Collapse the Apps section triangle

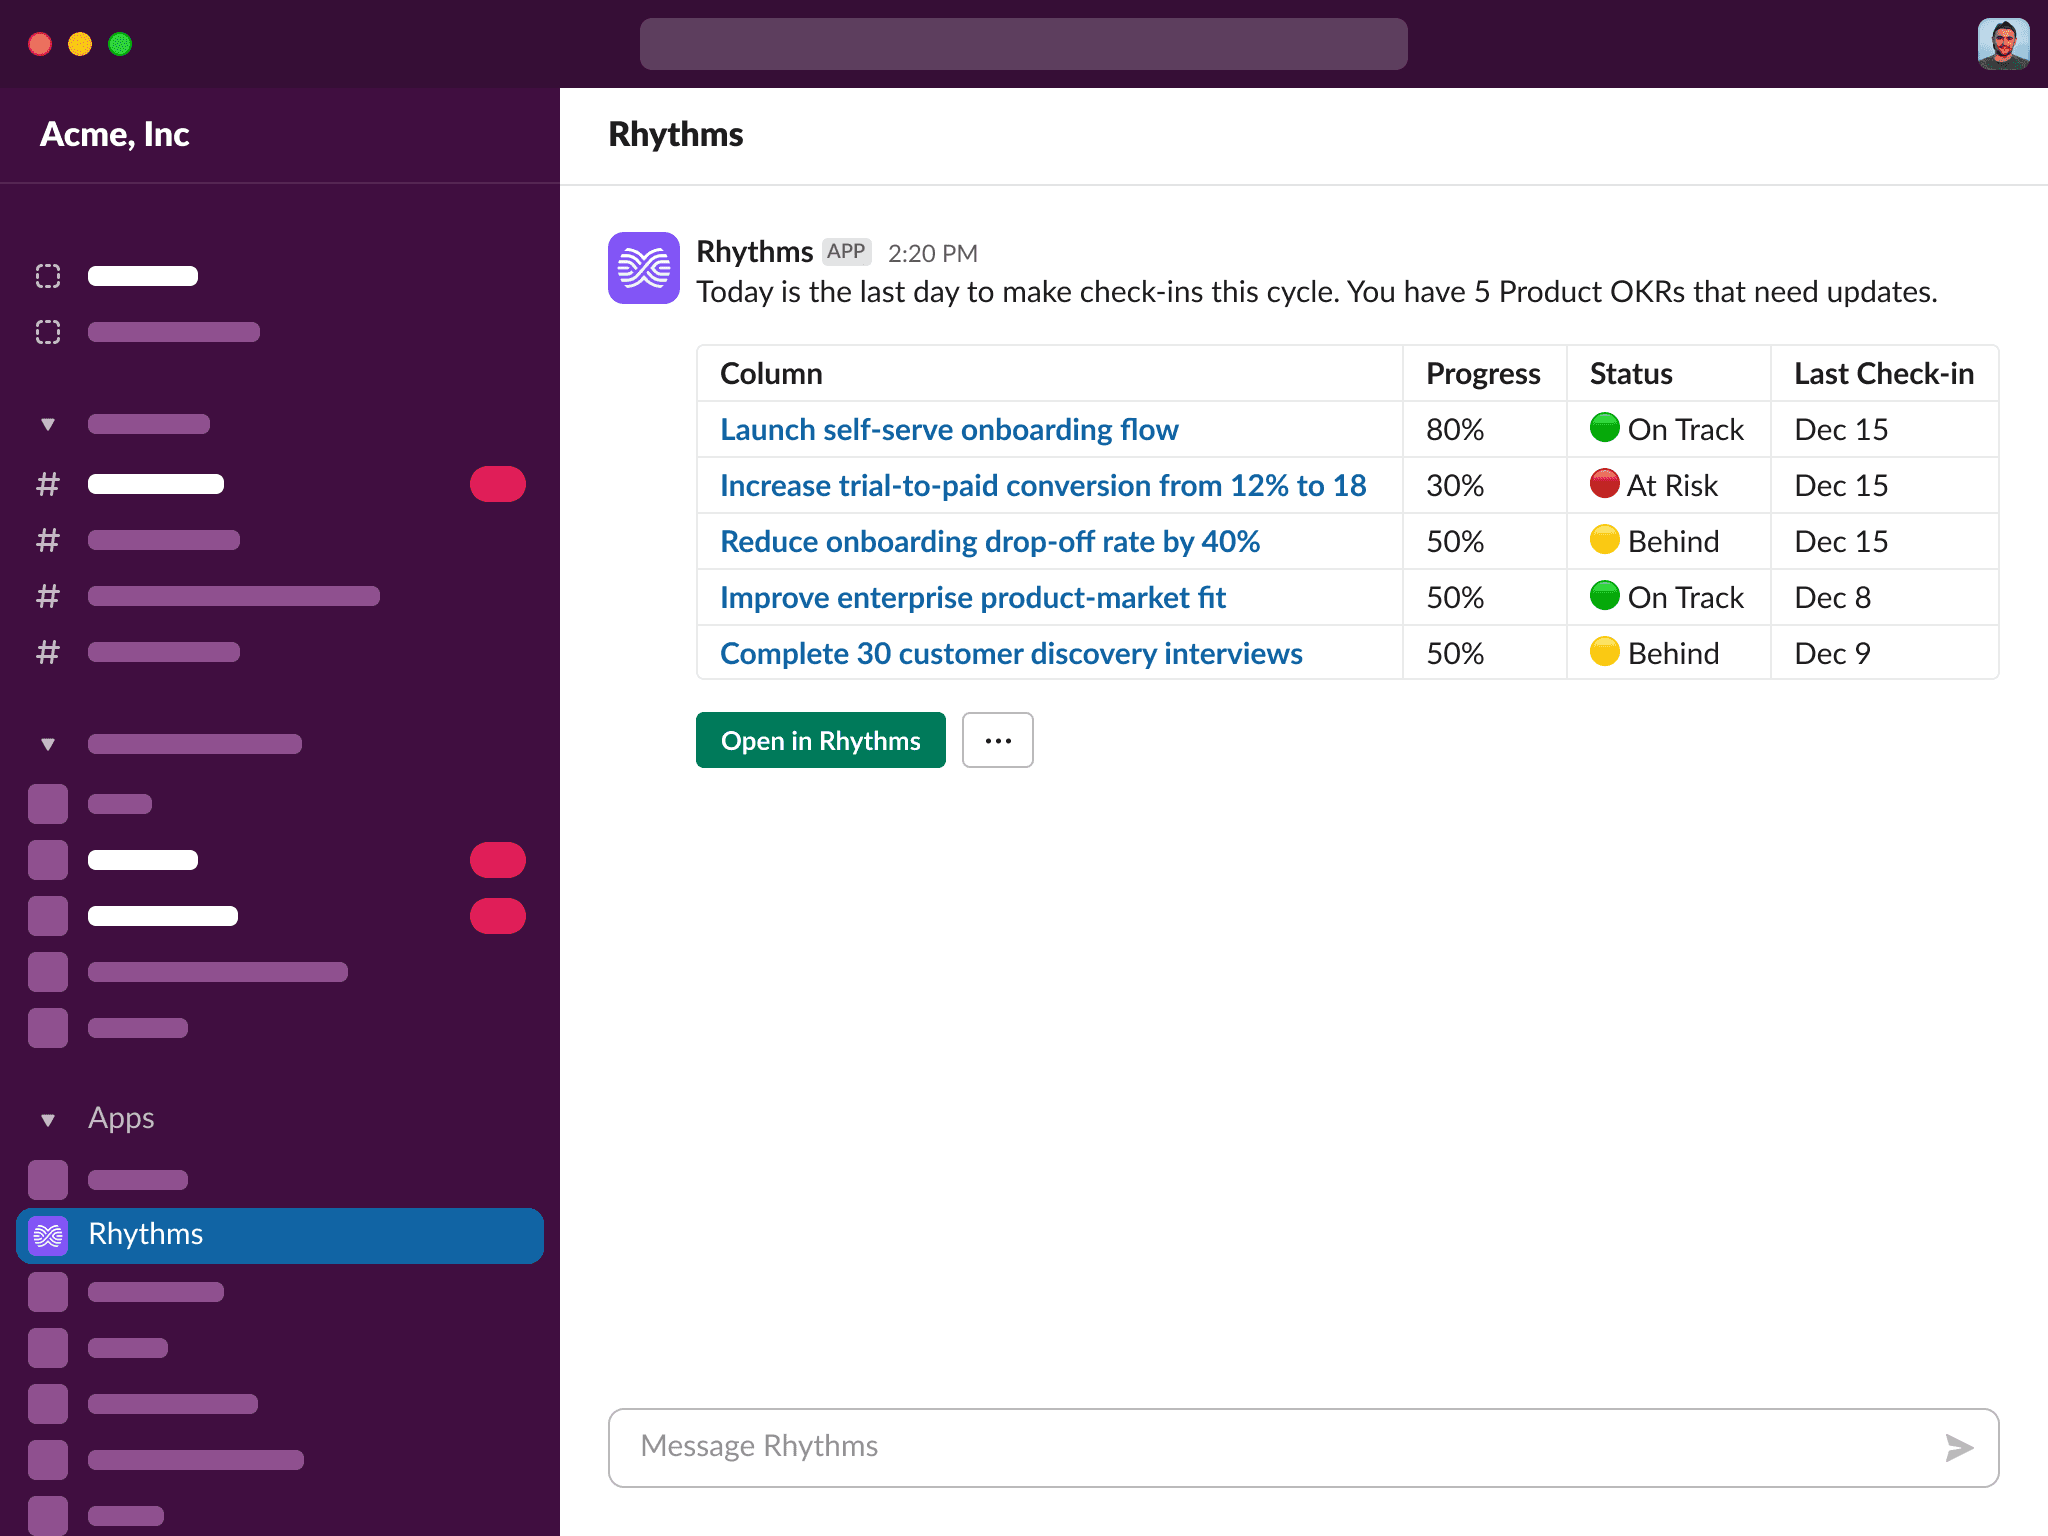48,1120
